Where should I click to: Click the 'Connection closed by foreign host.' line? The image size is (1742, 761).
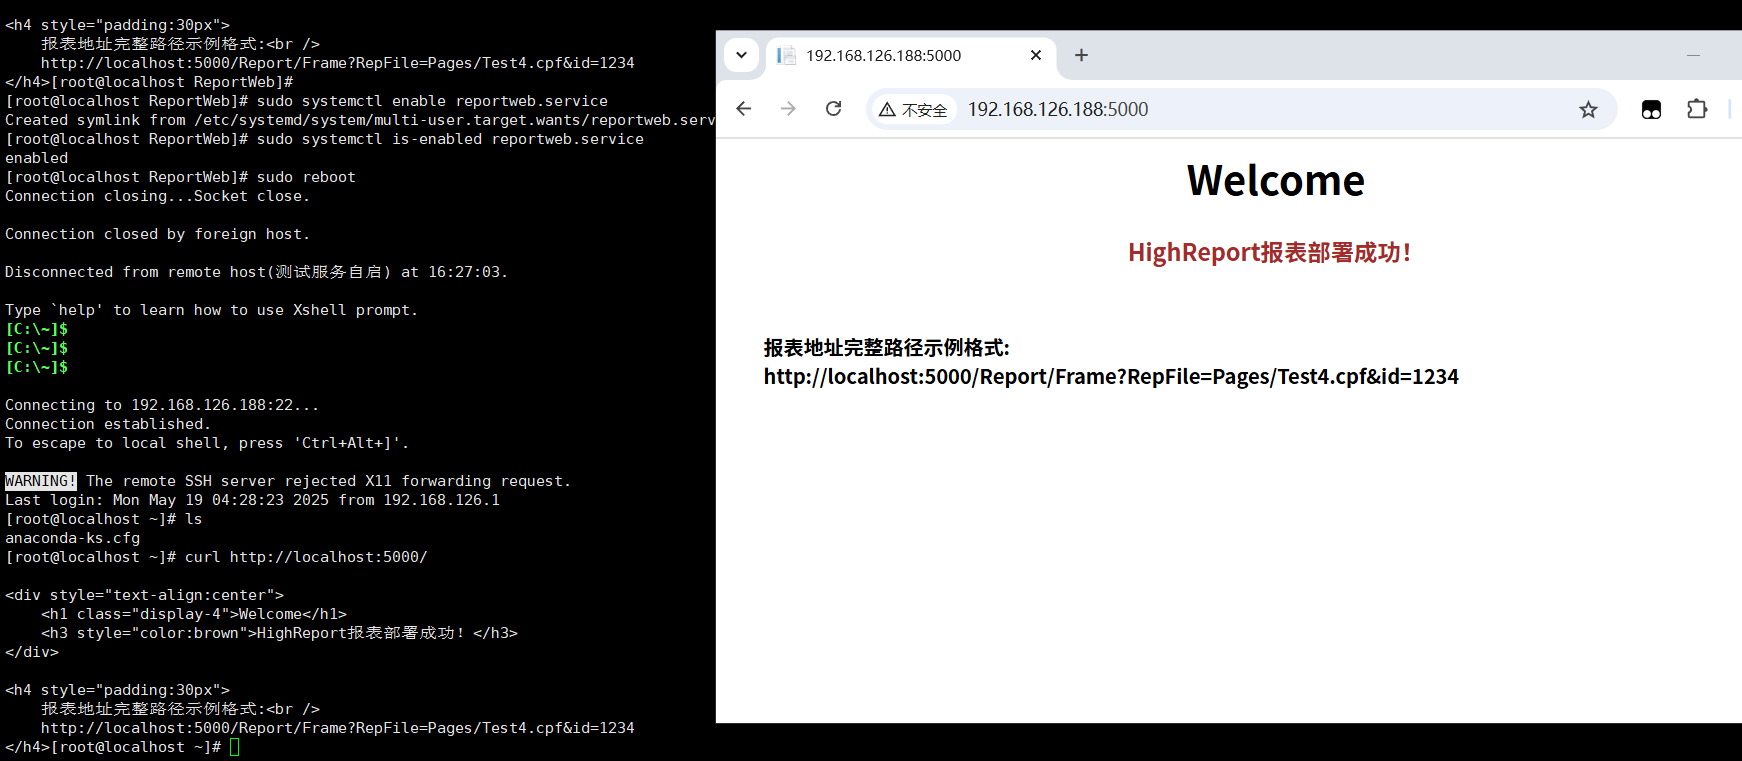click(157, 234)
